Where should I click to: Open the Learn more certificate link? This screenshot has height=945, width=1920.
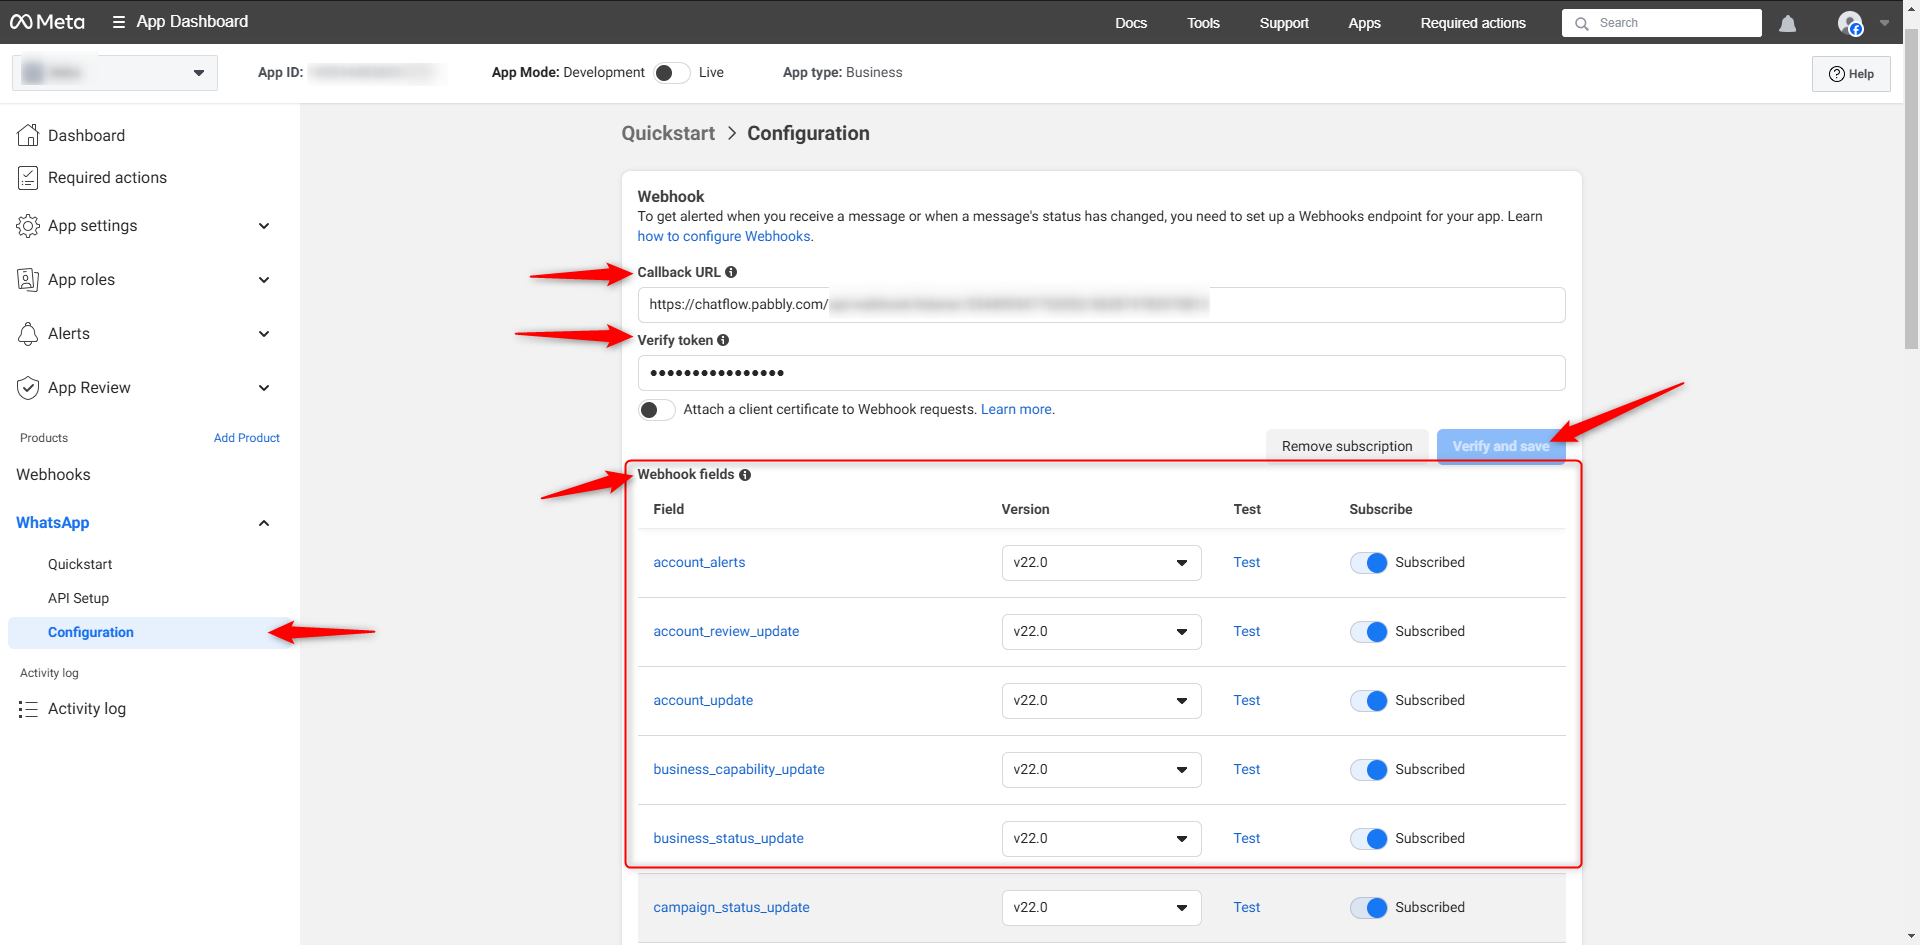click(1016, 410)
